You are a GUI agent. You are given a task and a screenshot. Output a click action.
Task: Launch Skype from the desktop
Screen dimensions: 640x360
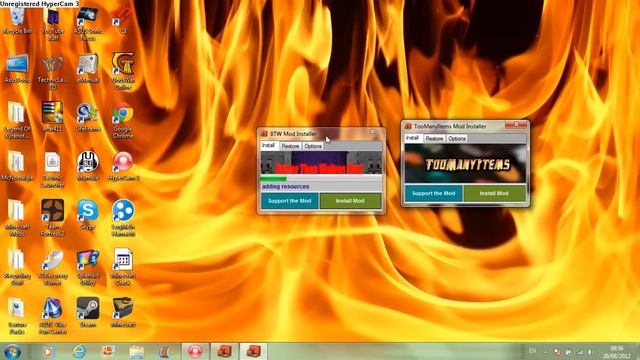coord(88,215)
